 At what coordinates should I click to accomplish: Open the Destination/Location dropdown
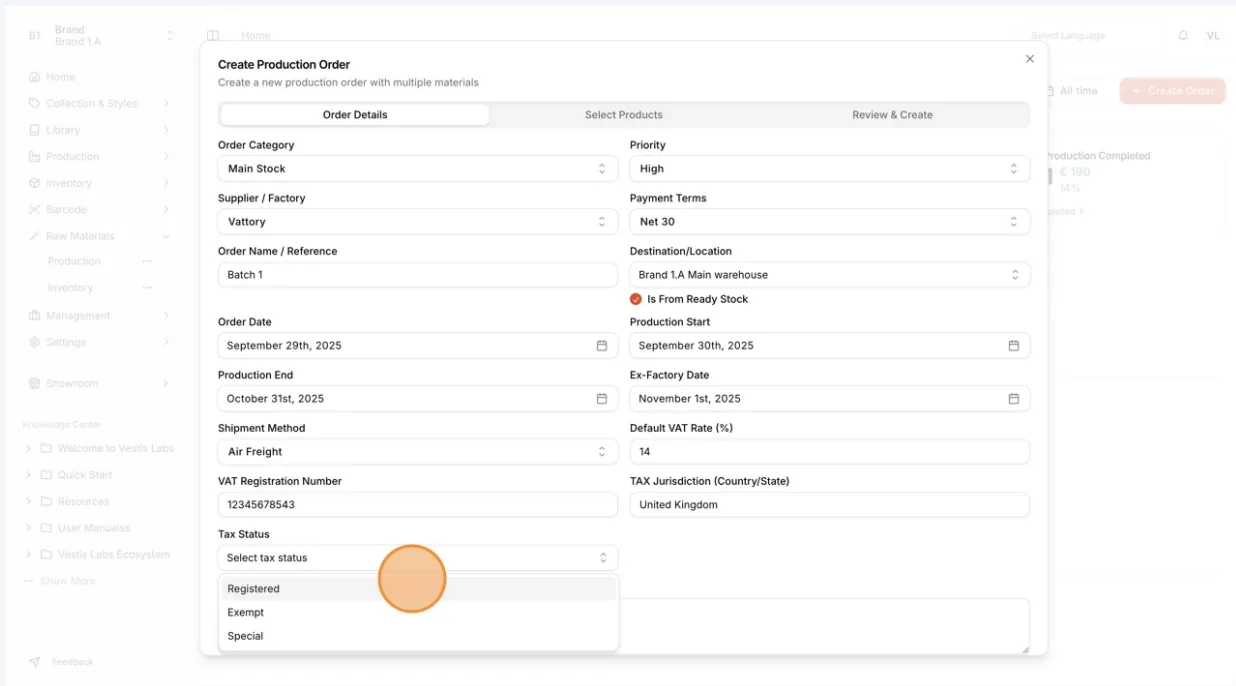tap(830, 275)
